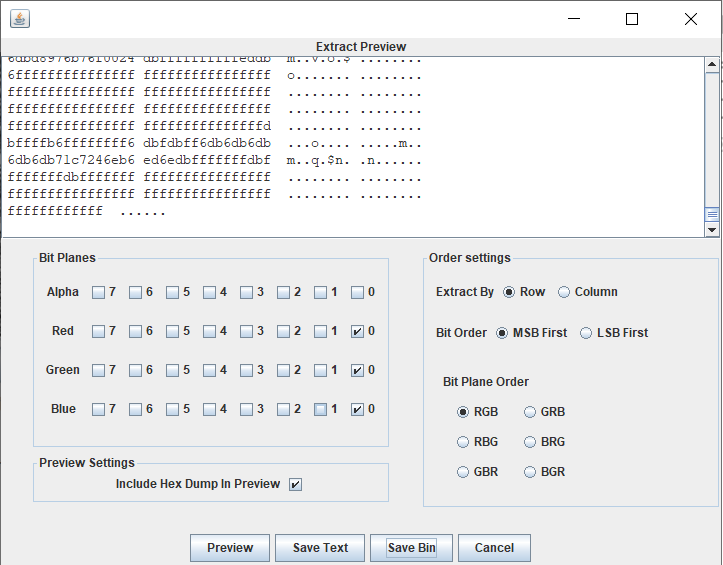This screenshot has height=565, width=723.
Task: Enable Red bit plane 2 checkbox
Action: point(283,331)
